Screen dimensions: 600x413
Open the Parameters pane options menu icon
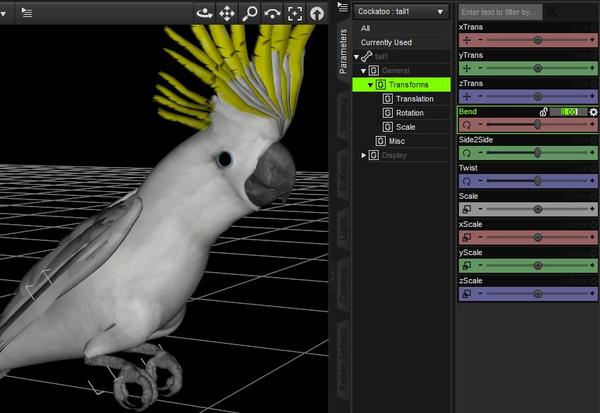(x=342, y=7)
